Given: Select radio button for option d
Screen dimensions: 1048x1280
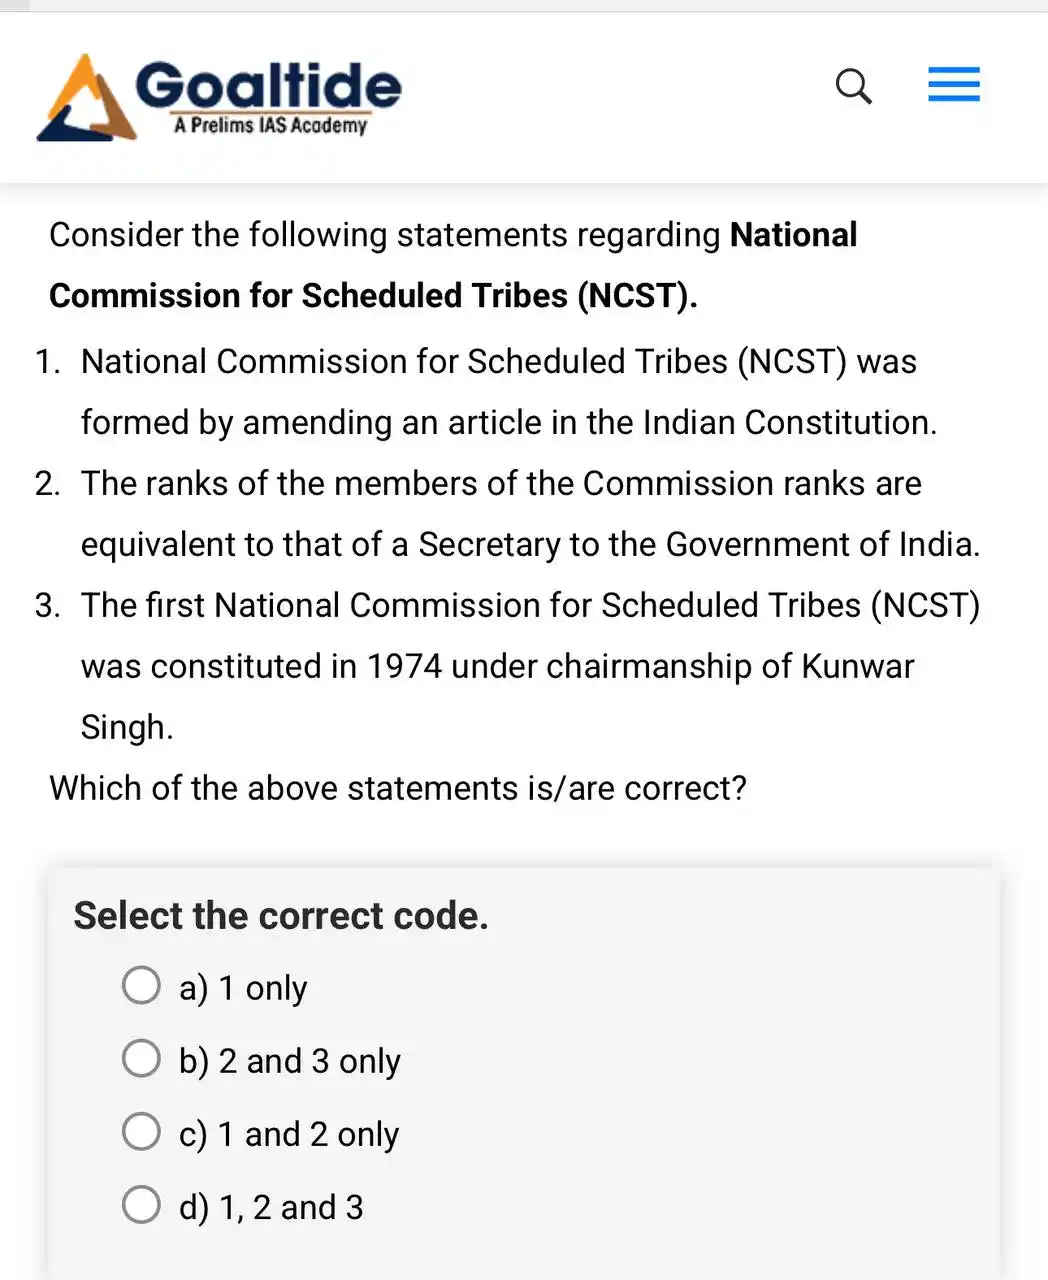Looking at the screenshot, I should pos(141,1205).
